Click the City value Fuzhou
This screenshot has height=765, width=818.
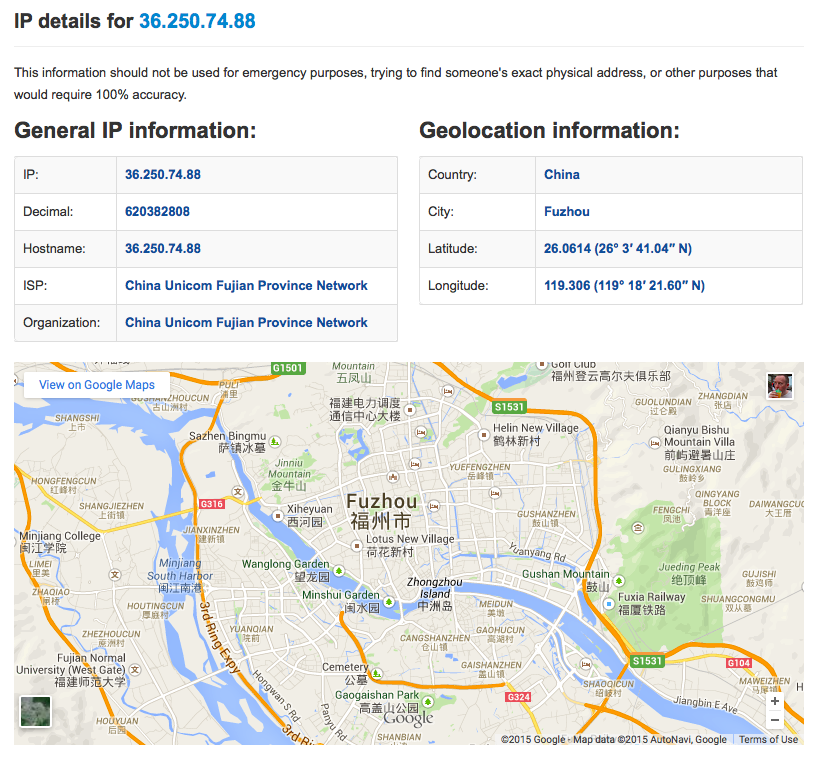pyautogui.click(x=567, y=211)
